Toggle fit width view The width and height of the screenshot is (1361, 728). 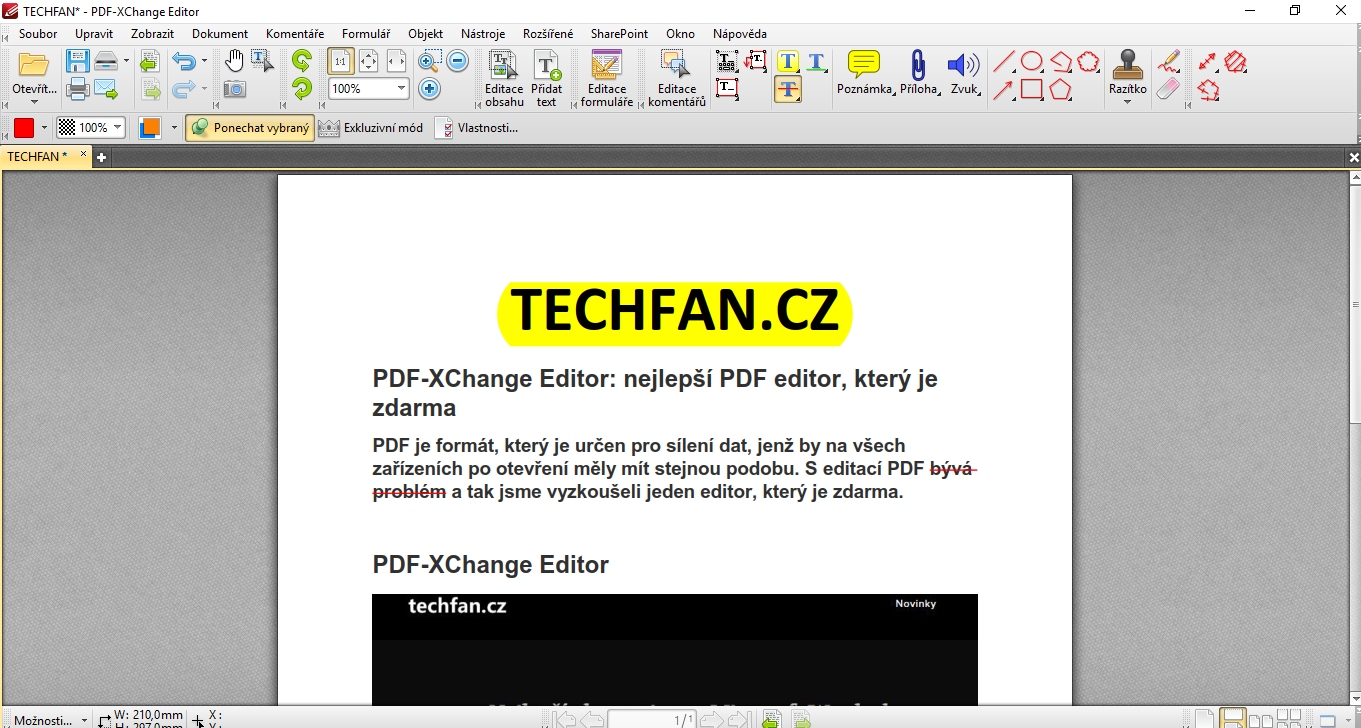[x=396, y=61]
